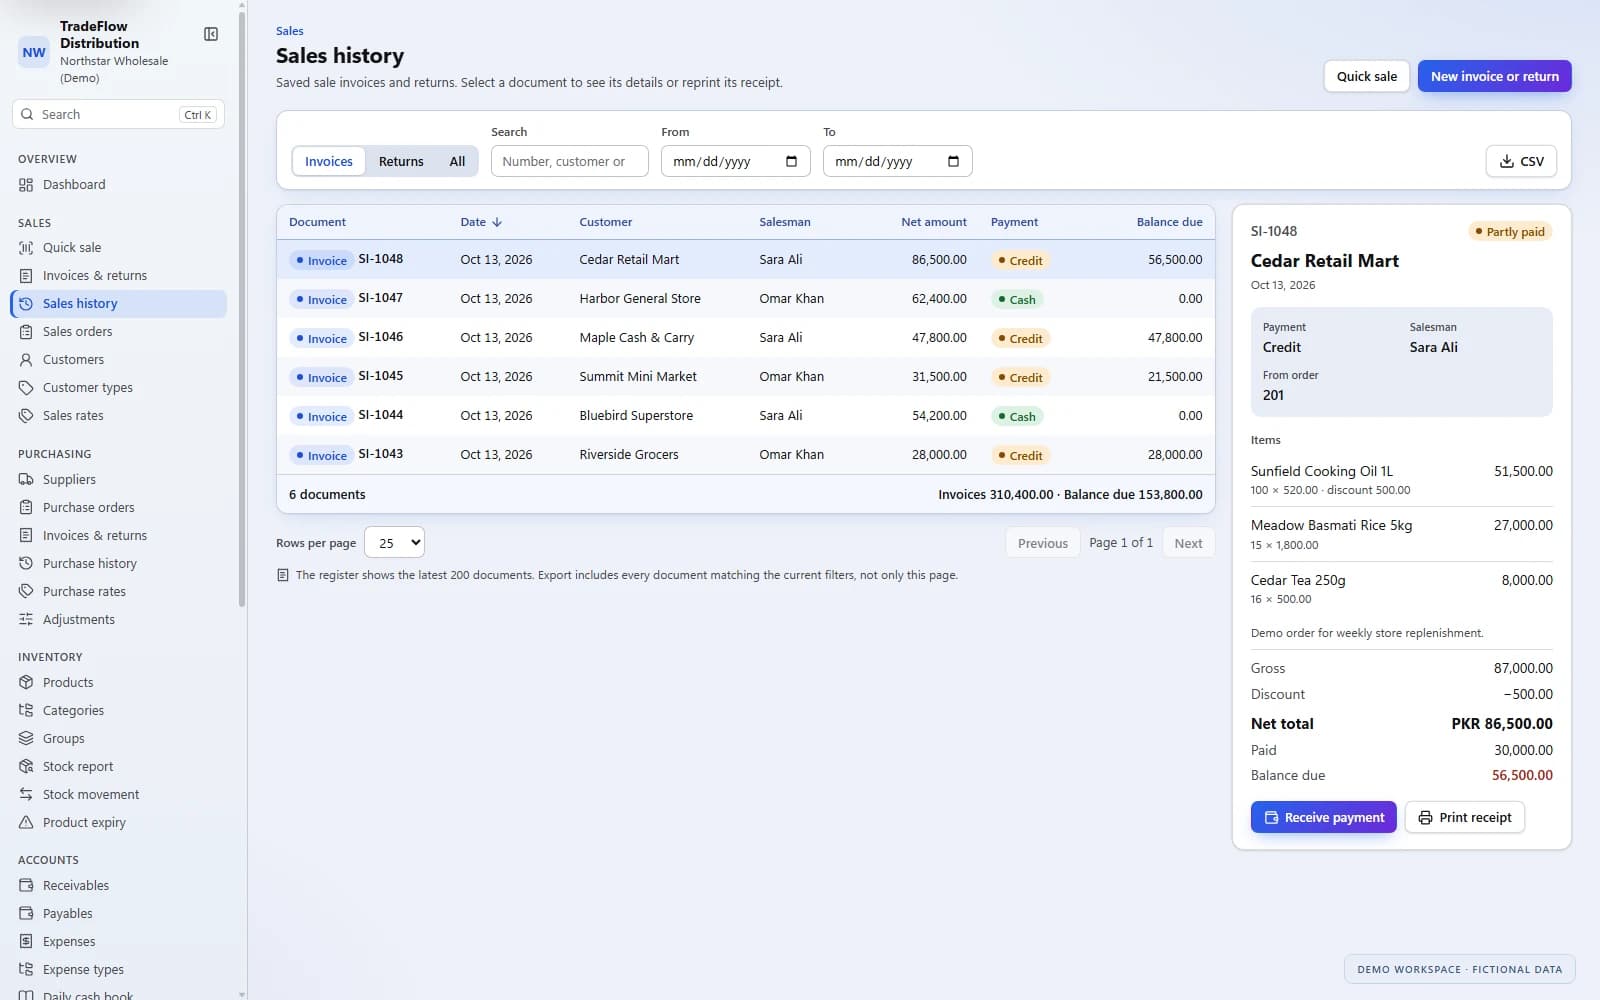Screen dimensions: 1600x1000
Task: Click Receive payment button
Action: [x=1323, y=817]
